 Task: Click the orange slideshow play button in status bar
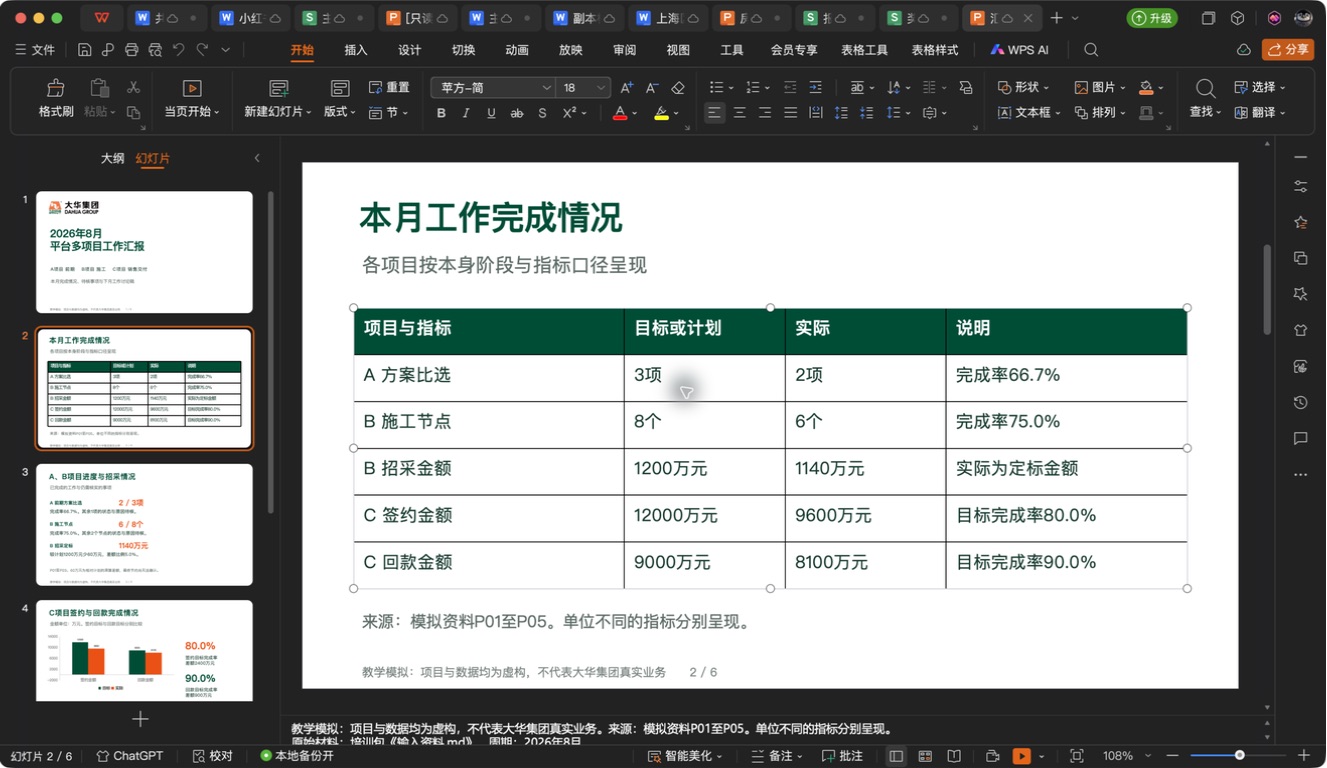pyautogui.click(x=1022, y=756)
